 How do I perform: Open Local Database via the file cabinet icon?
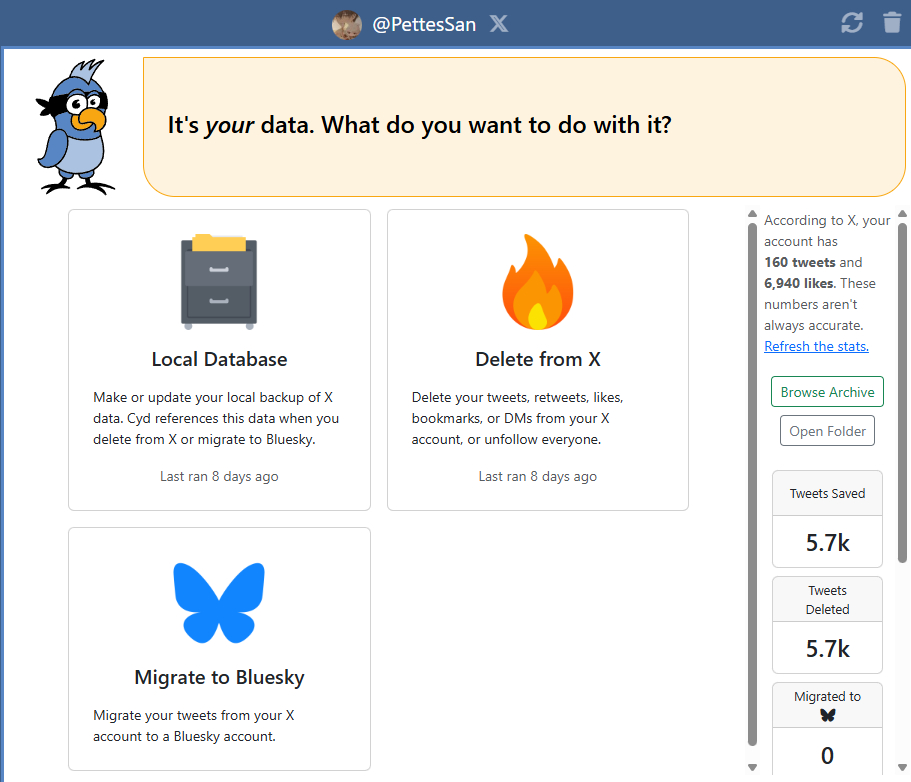point(218,282)
